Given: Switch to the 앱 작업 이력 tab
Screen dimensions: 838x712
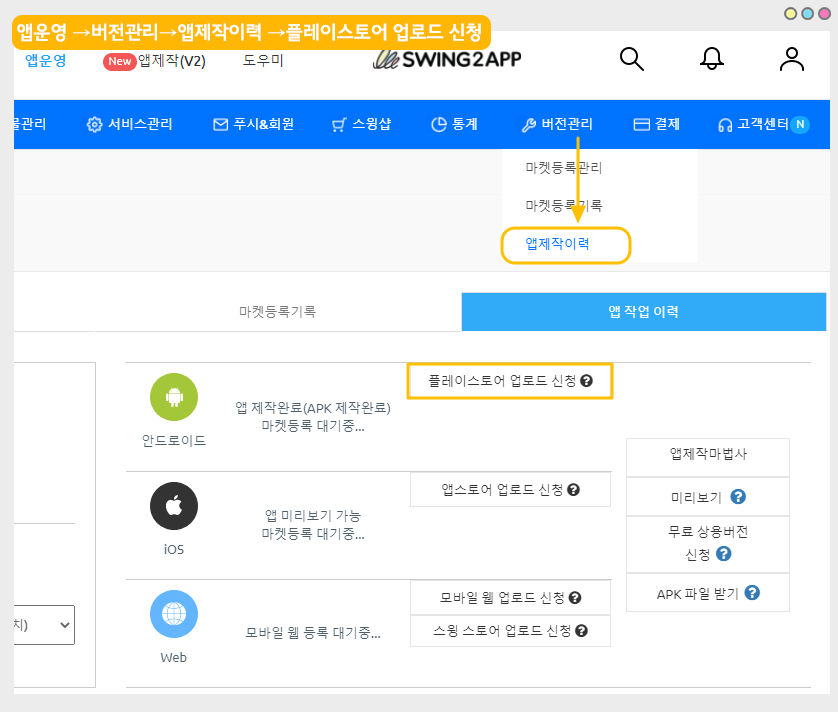Looking at the screenshot, I should (643, 312).
